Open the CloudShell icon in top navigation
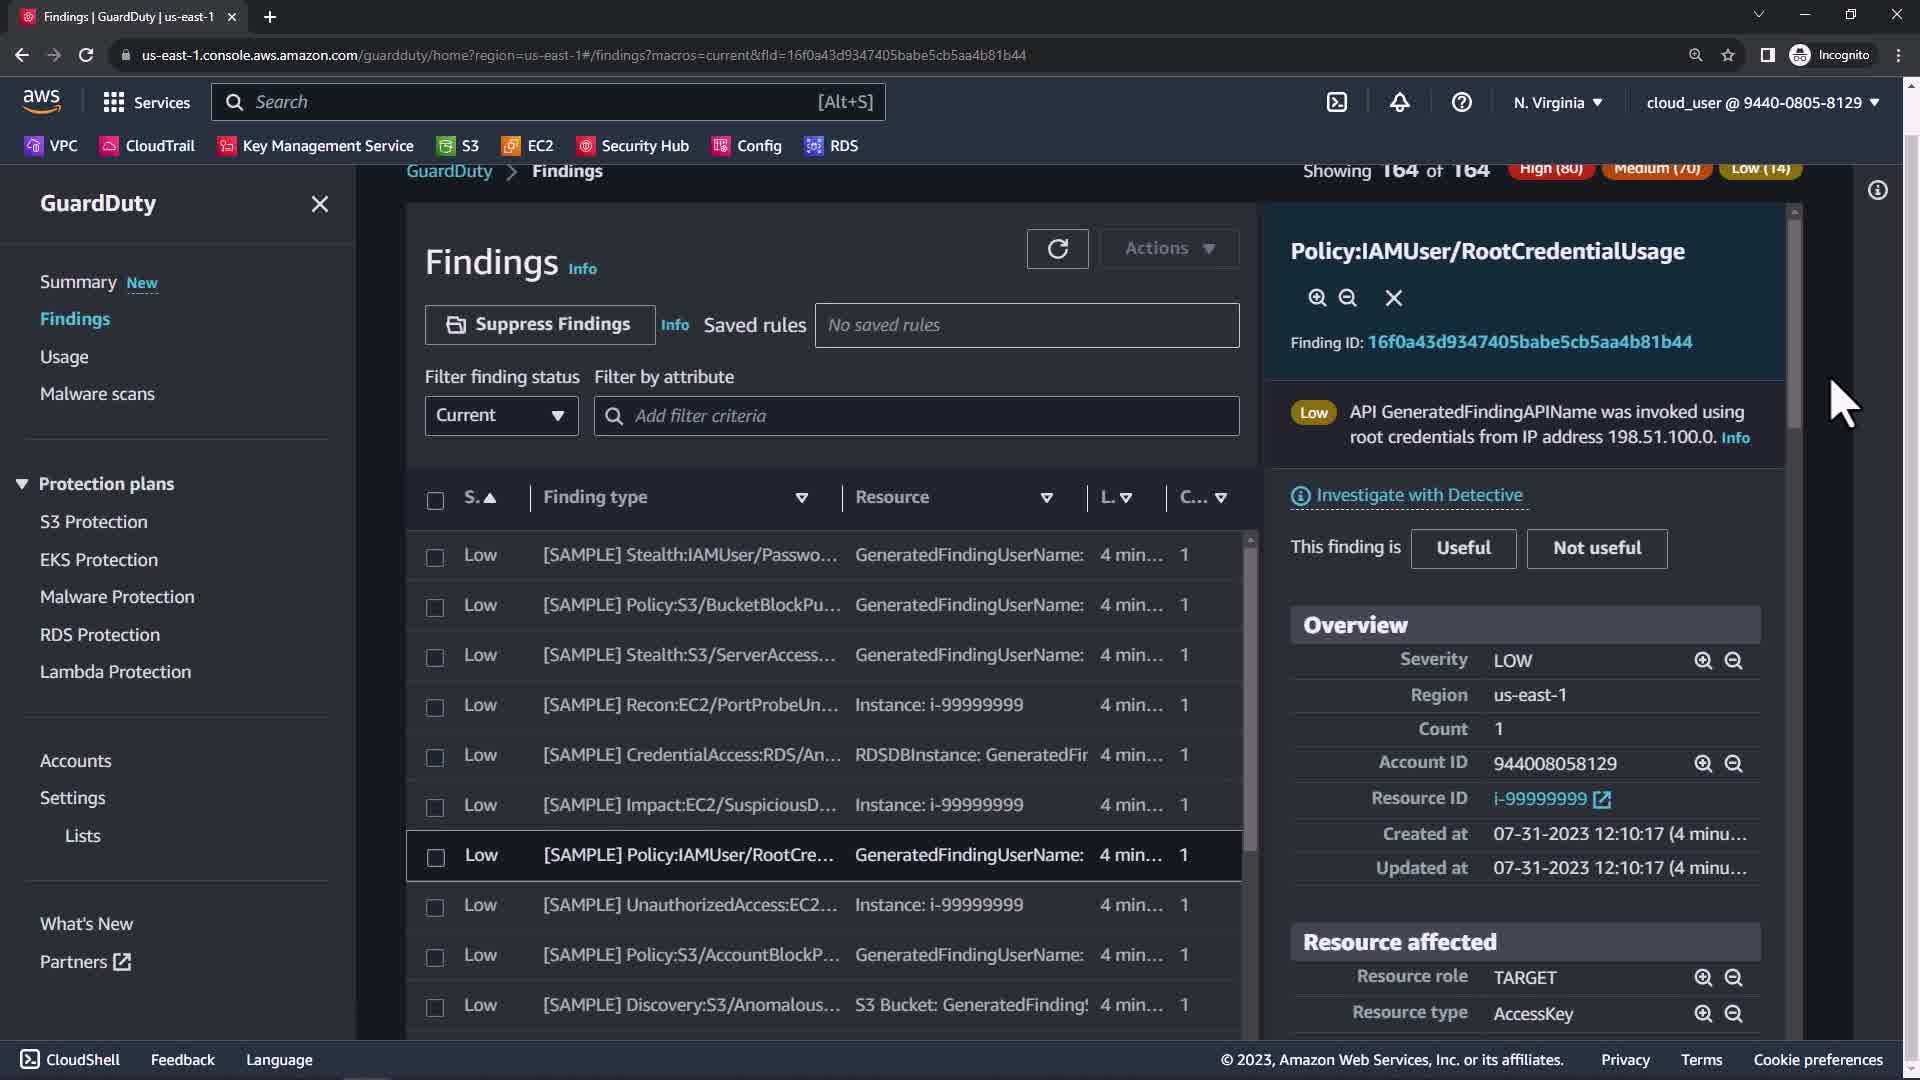This screenshot has width=1920, height=1080. tap(1337, 102)
